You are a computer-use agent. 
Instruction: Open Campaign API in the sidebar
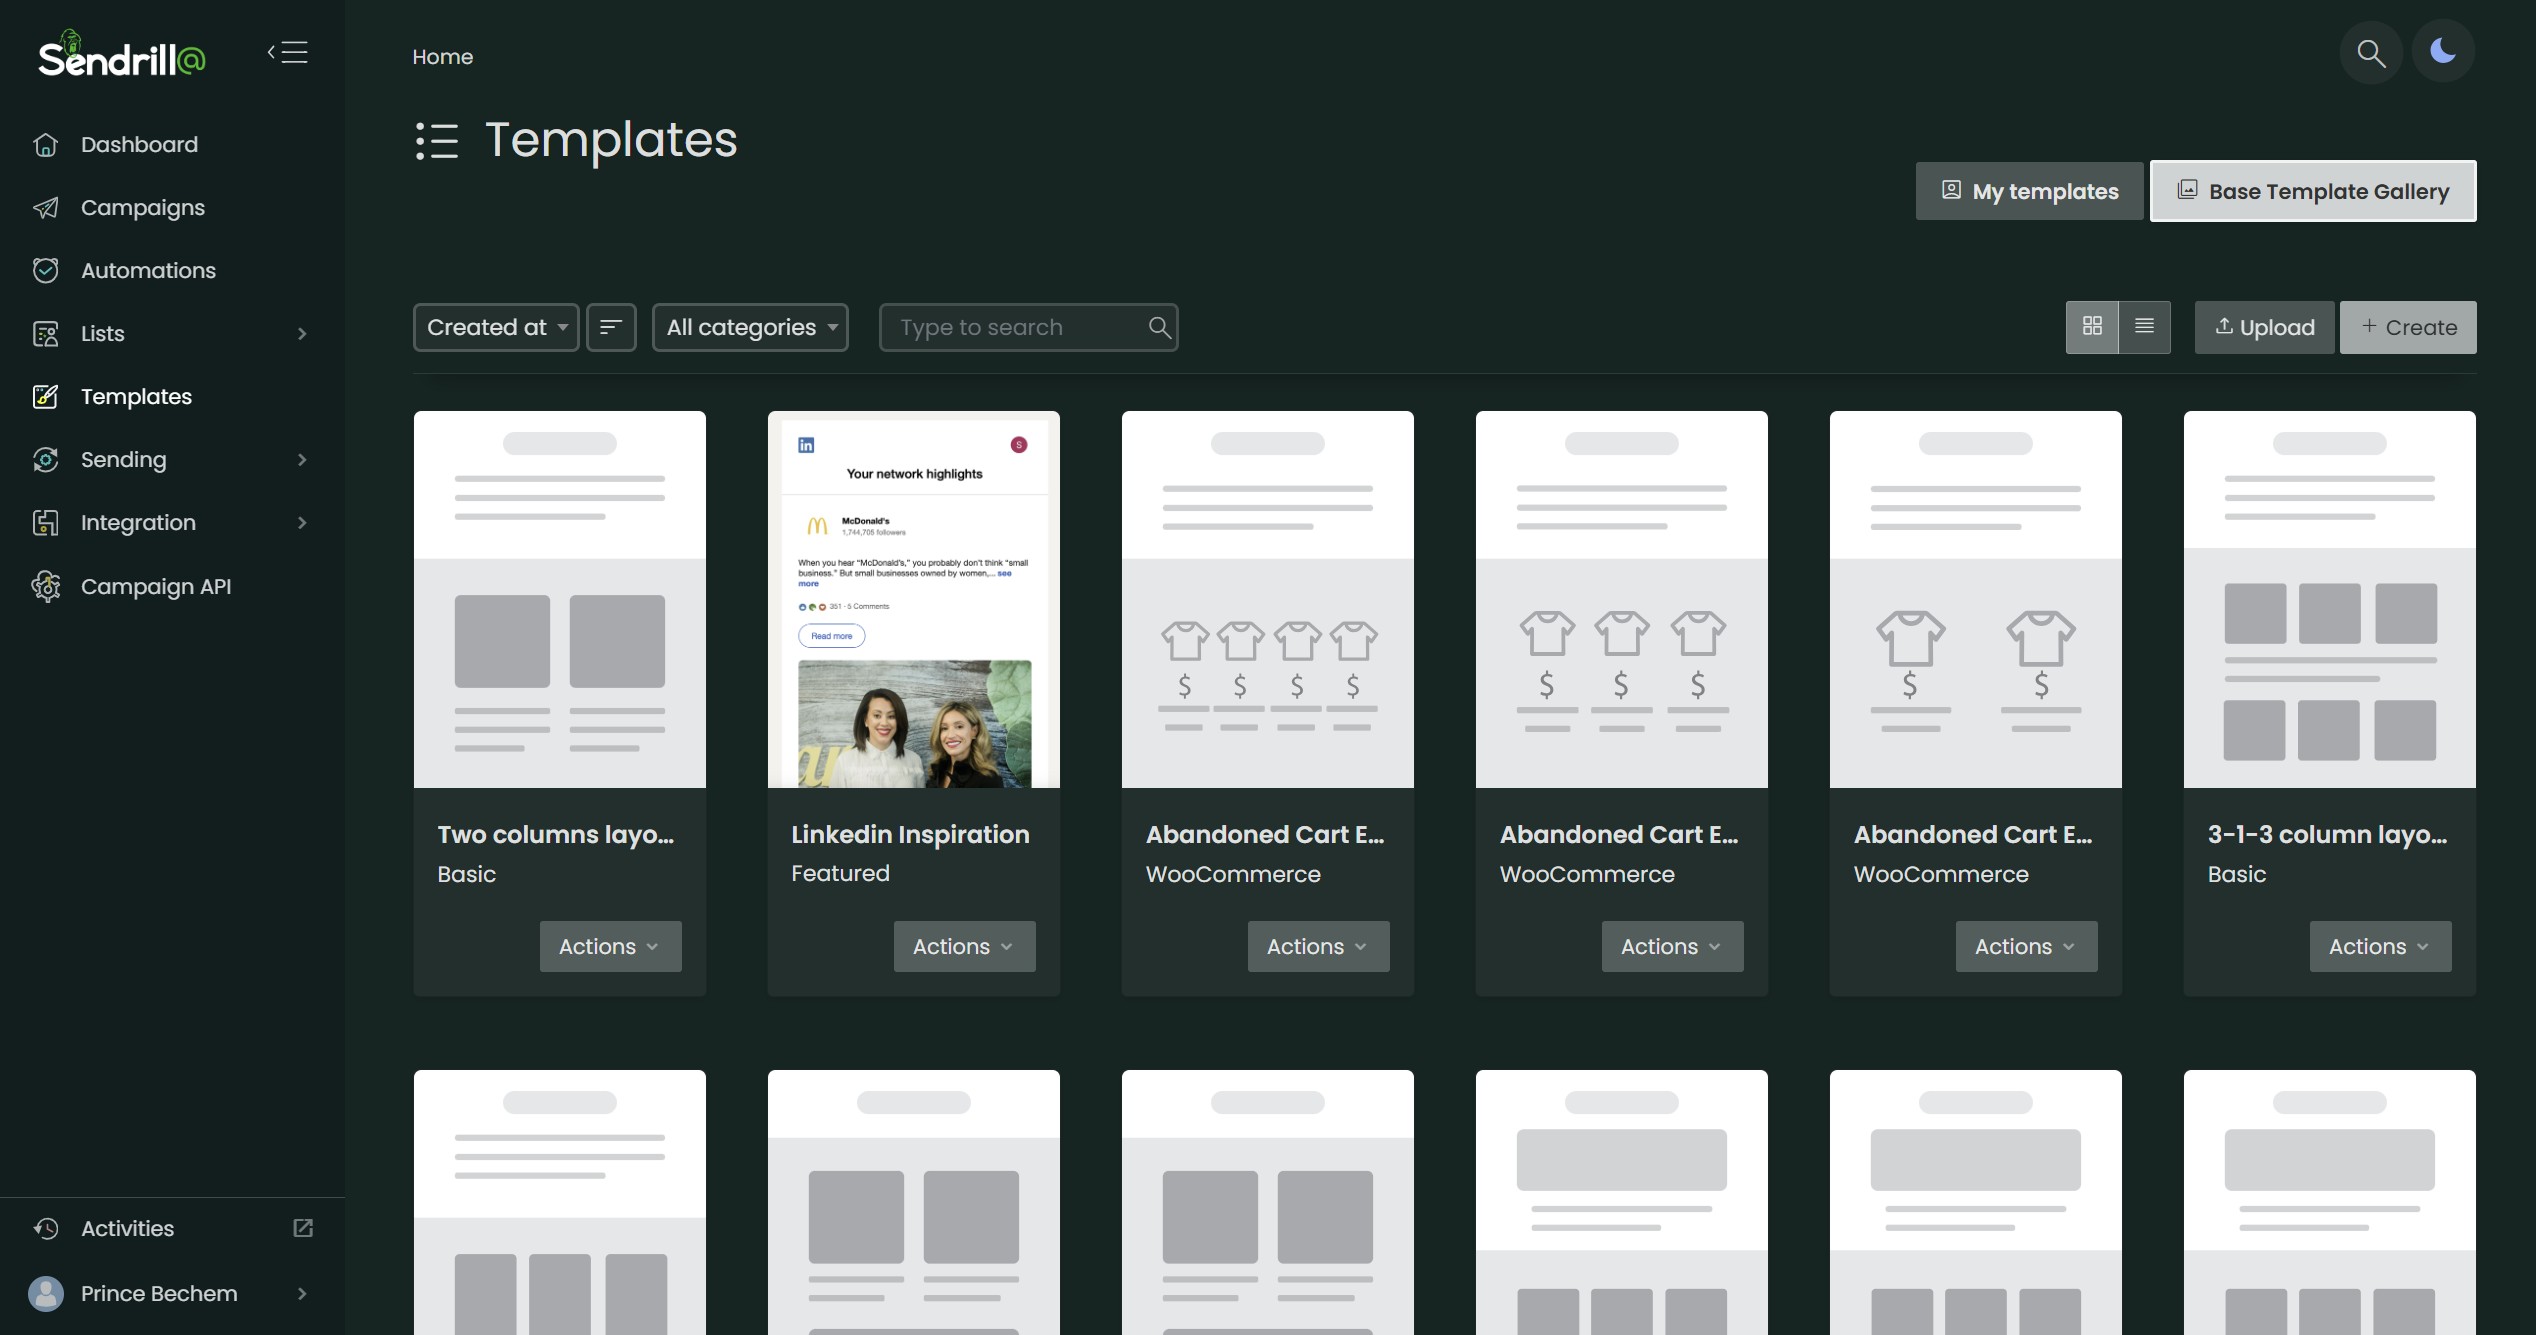coord(155,587)
